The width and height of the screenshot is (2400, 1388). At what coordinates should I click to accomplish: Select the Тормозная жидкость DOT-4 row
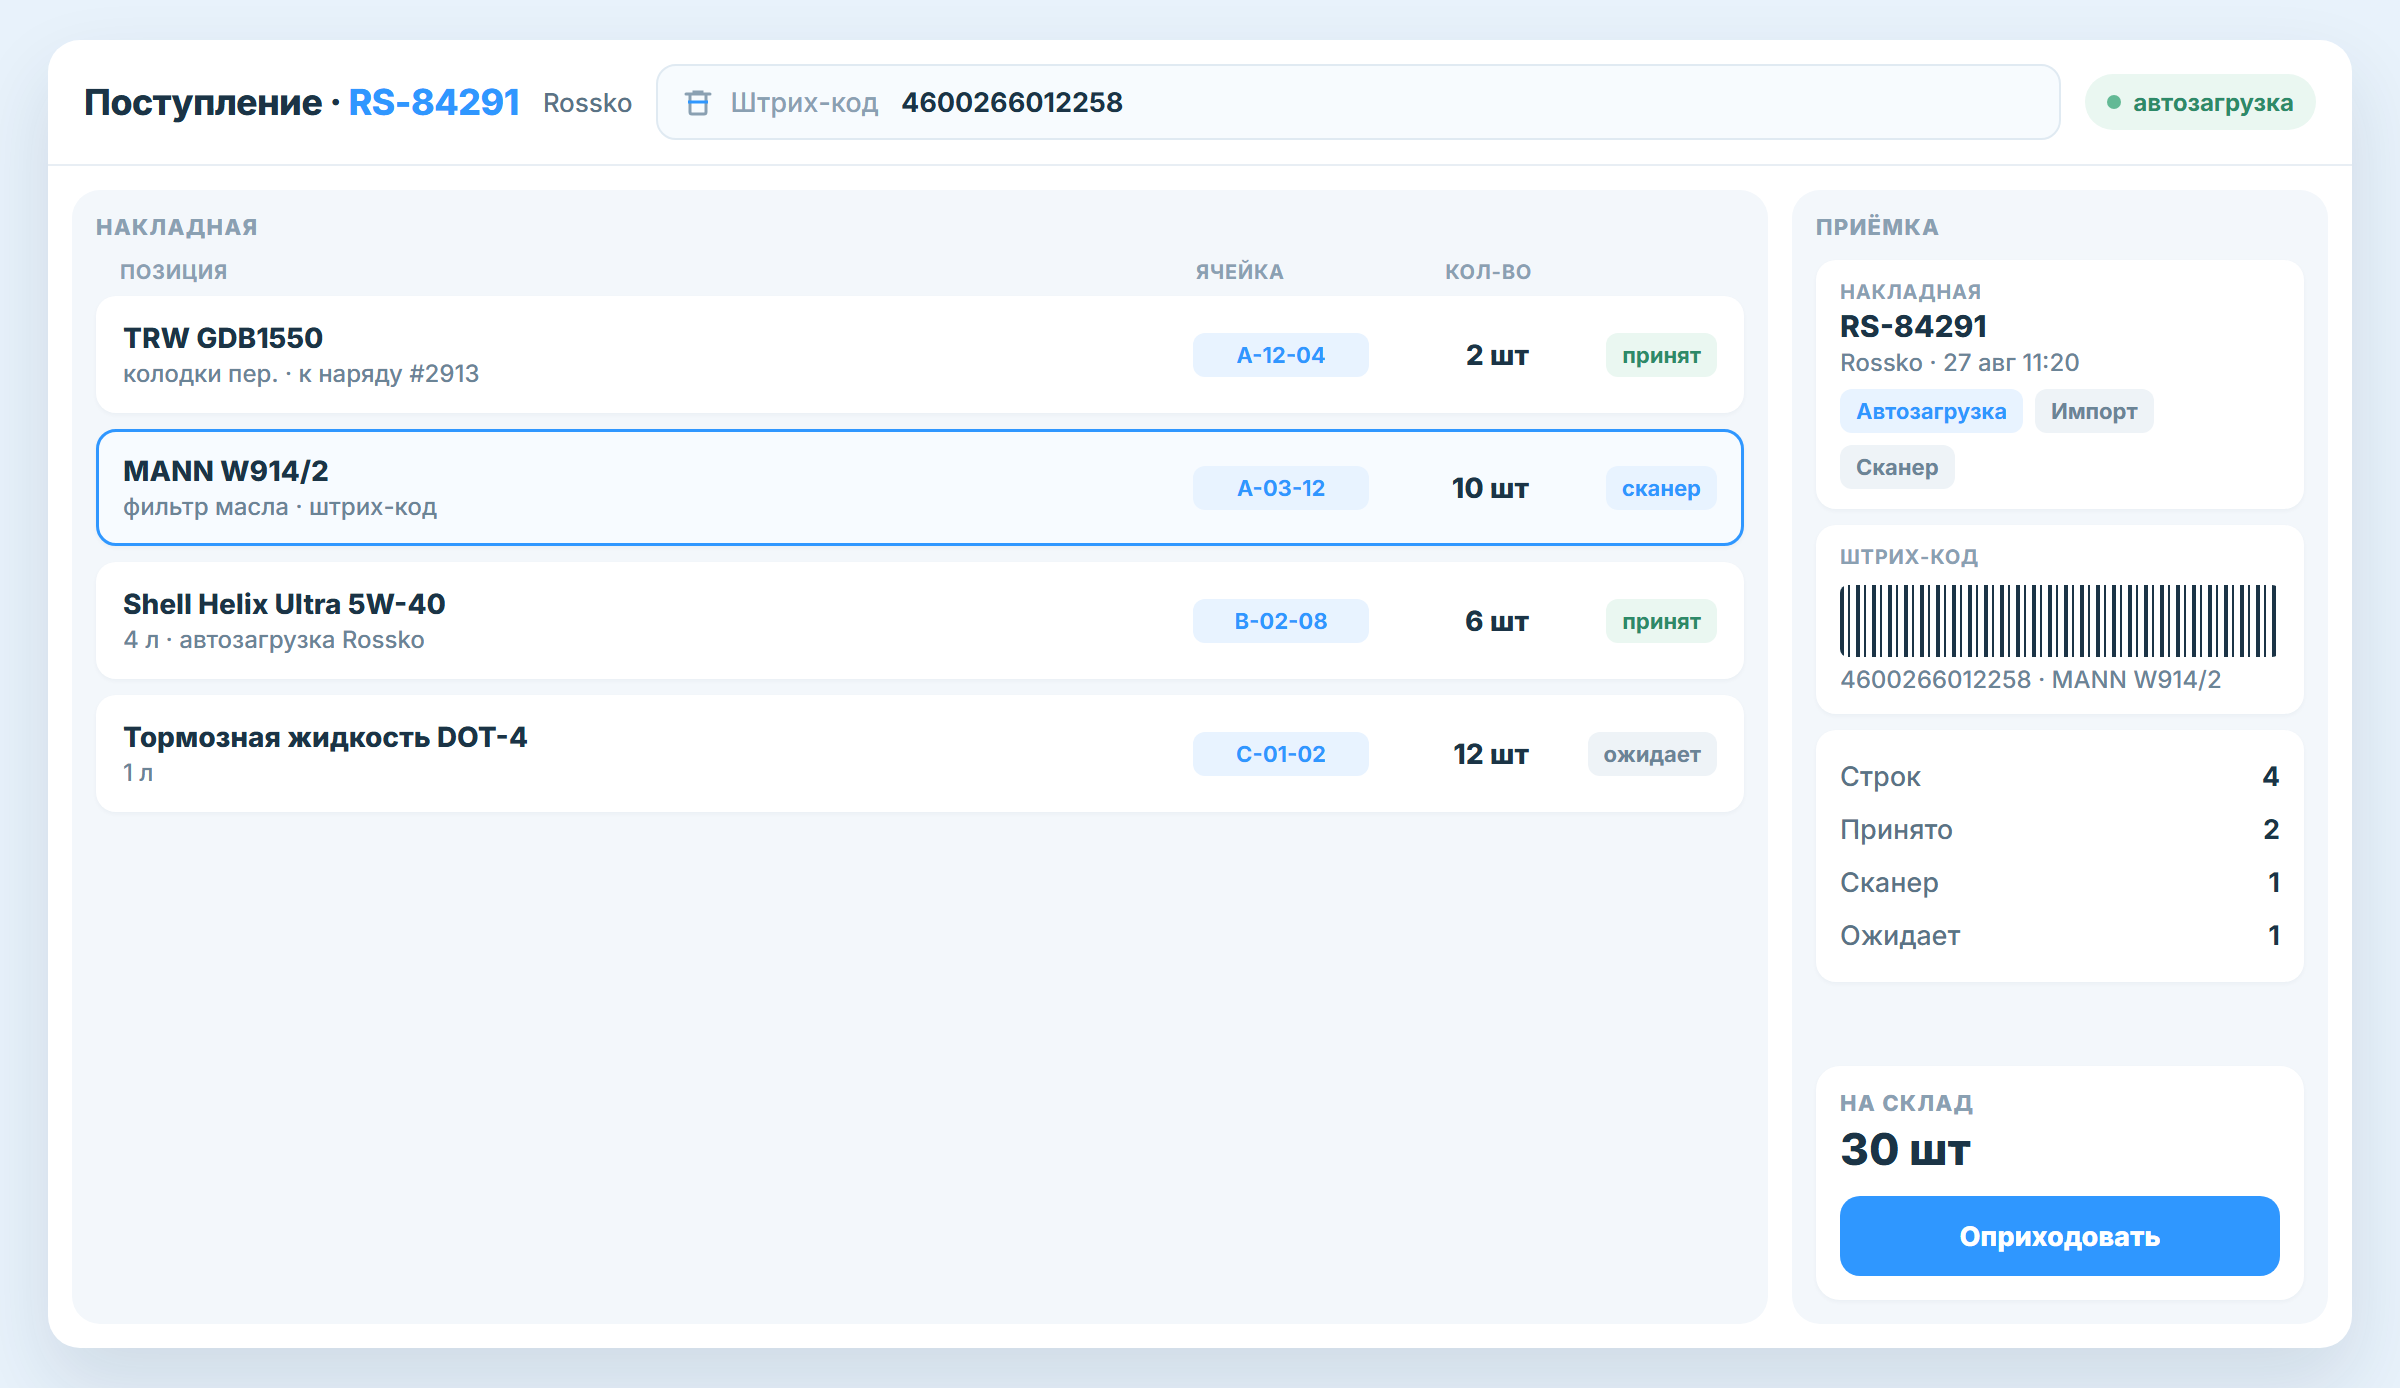(919, 754)
